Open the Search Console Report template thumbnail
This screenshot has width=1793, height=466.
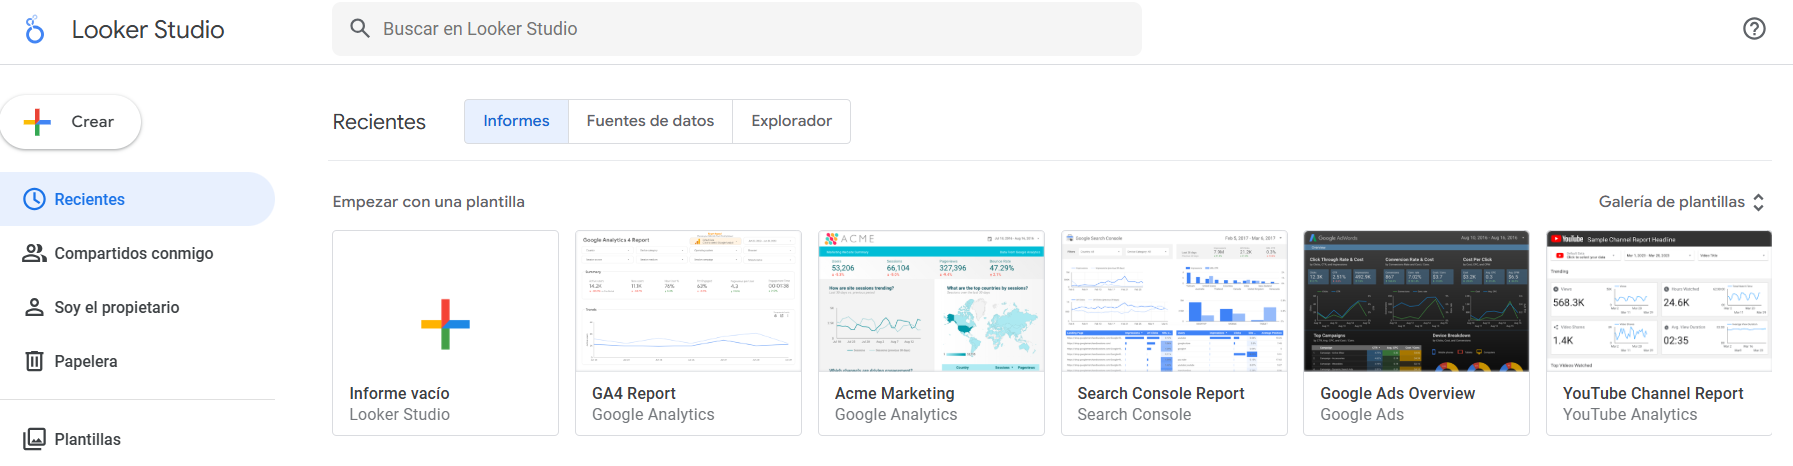pyautogui.click(x=1174, y=301)
